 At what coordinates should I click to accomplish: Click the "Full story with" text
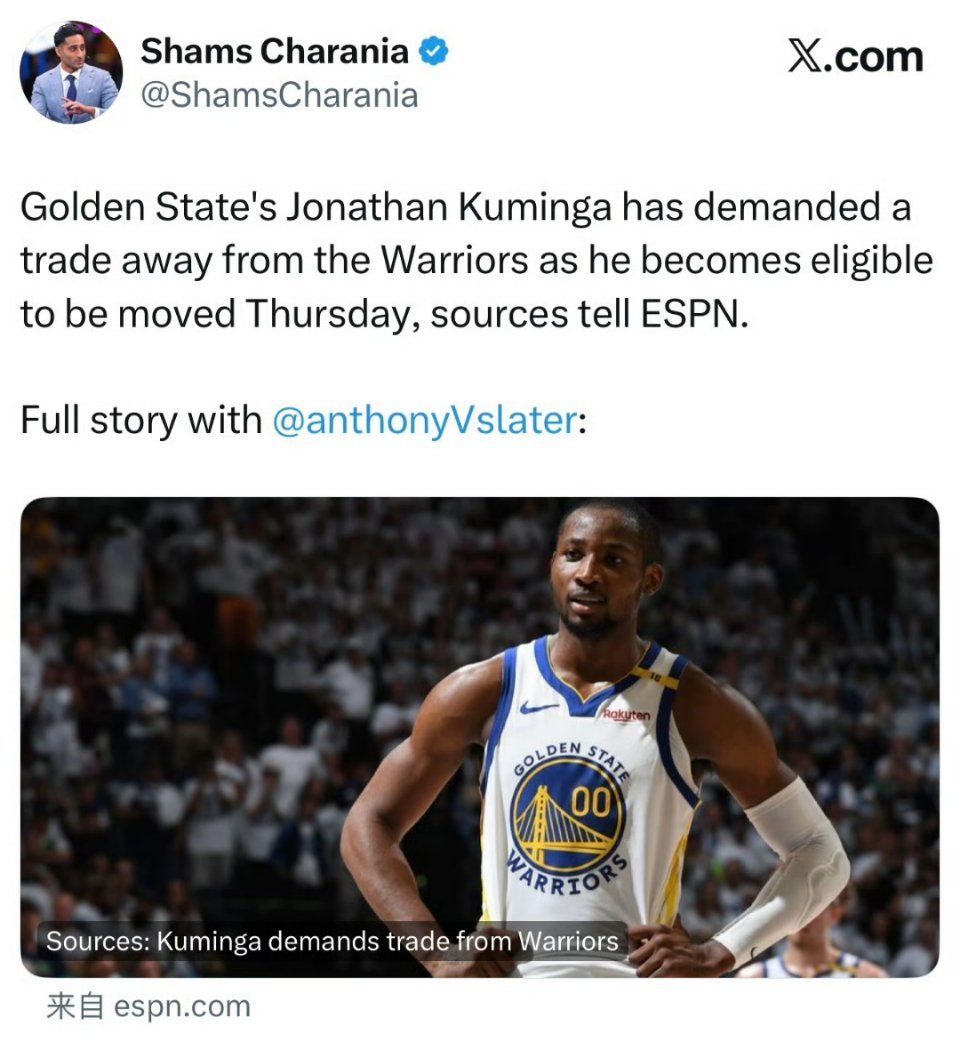click(x=141, y=420)
